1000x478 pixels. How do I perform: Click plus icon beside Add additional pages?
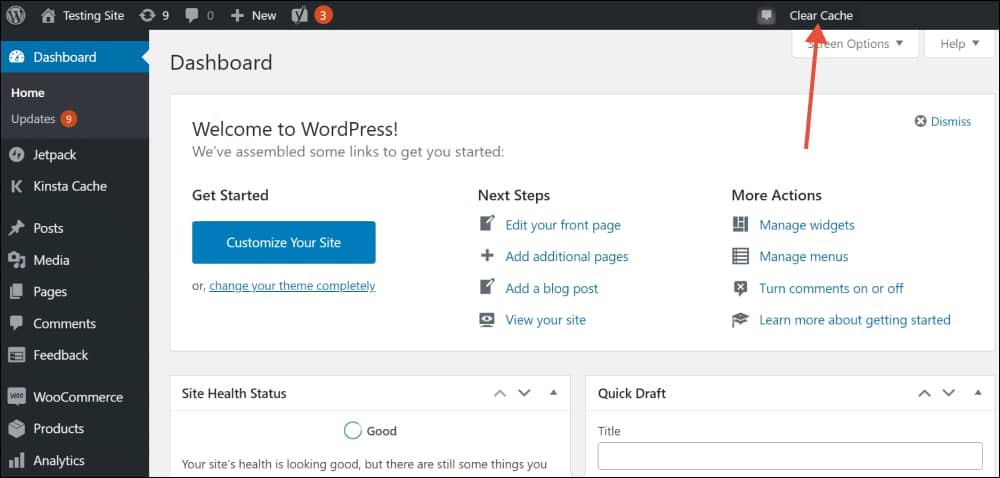[x=487, y=256]
